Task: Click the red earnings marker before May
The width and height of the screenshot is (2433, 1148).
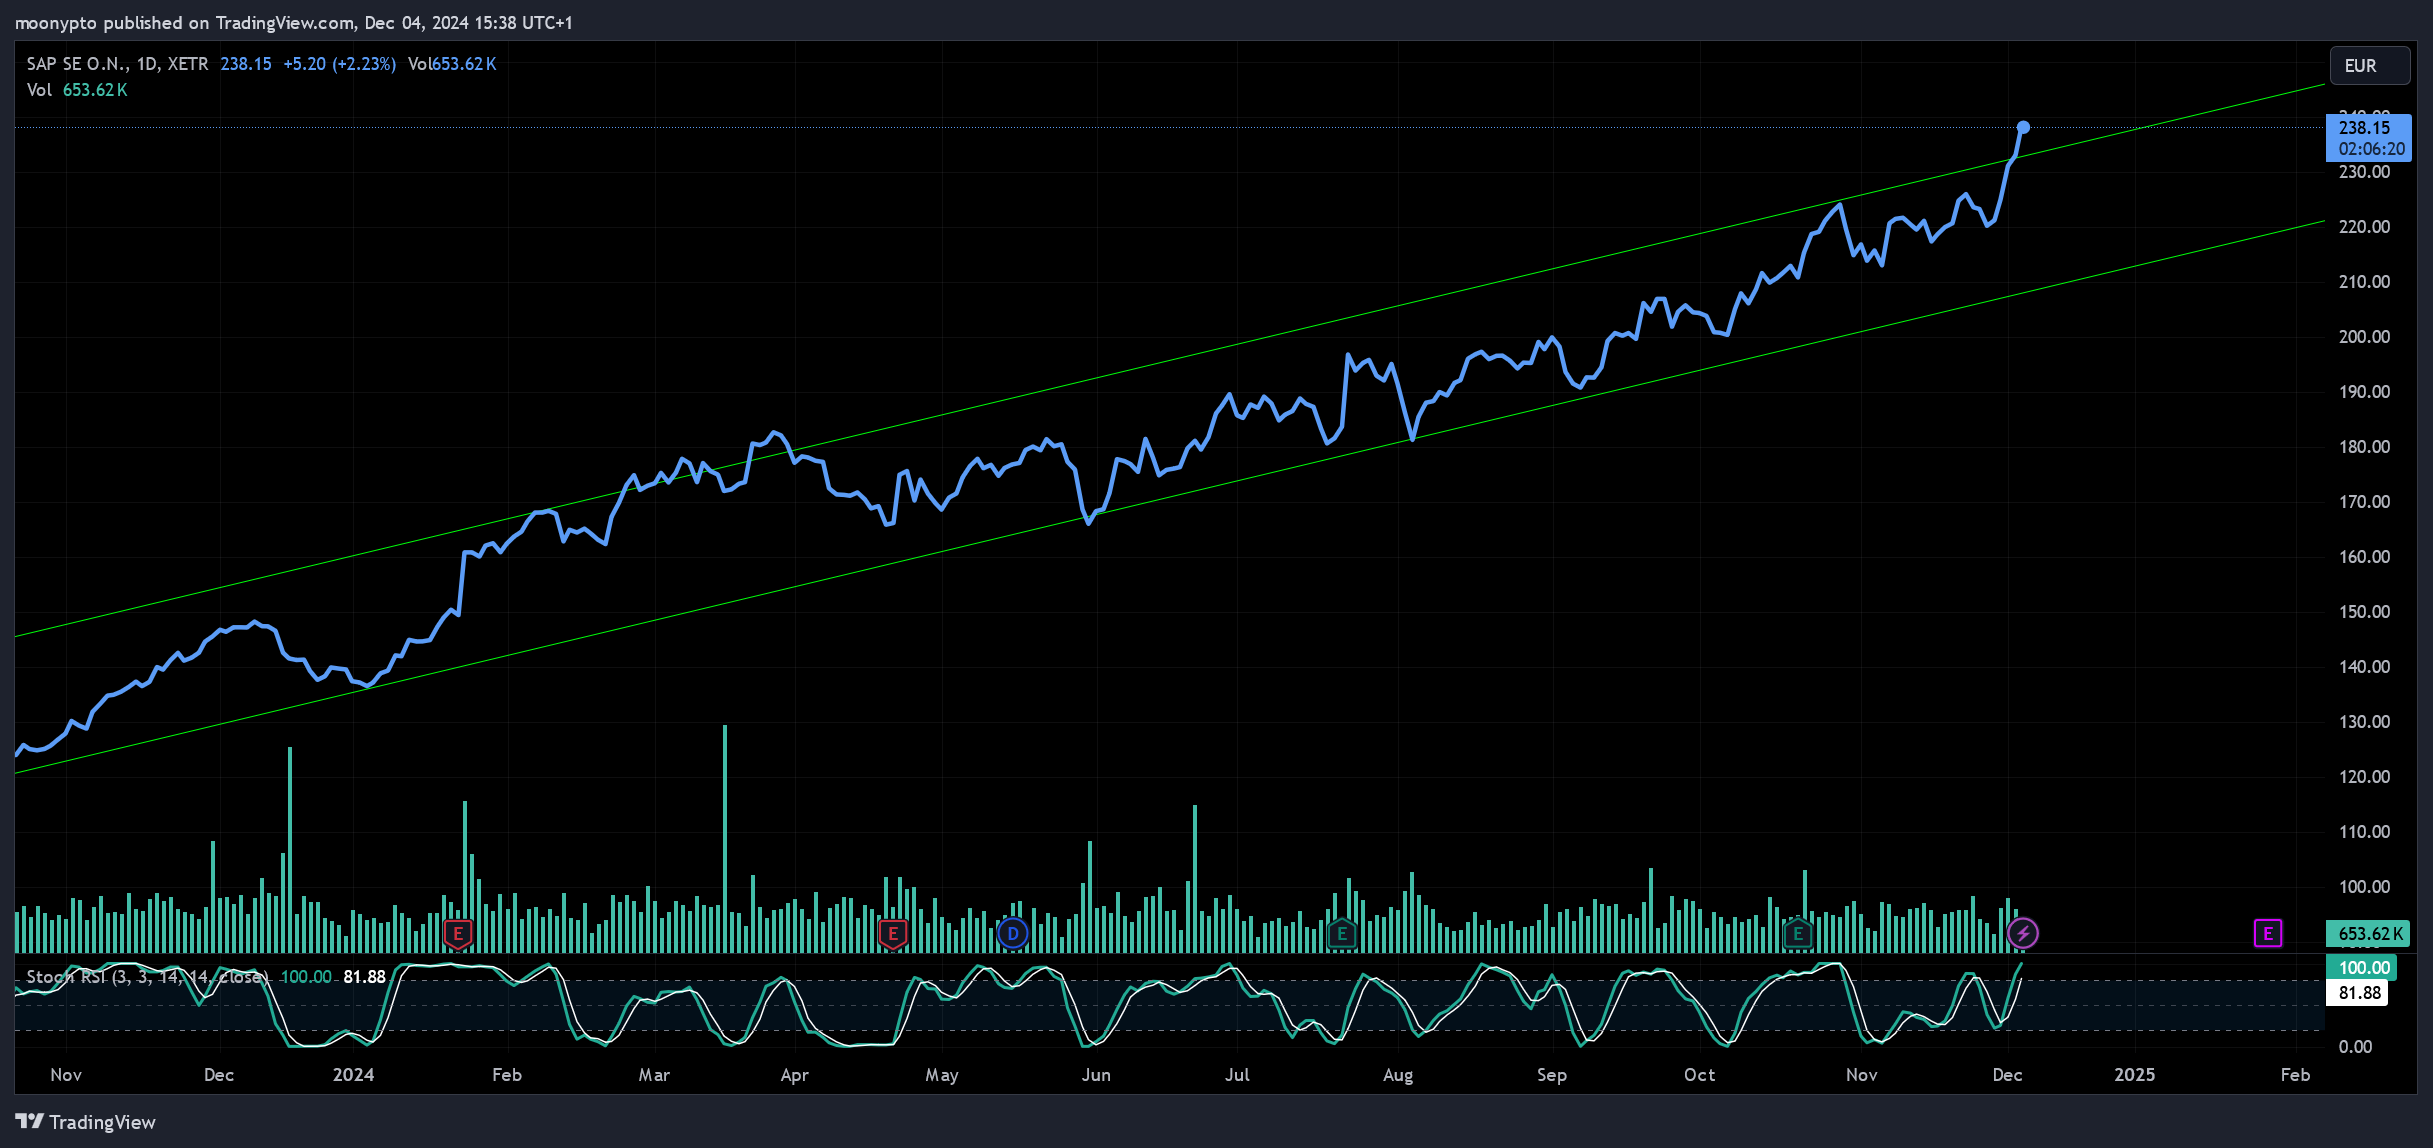Action: 893,934
